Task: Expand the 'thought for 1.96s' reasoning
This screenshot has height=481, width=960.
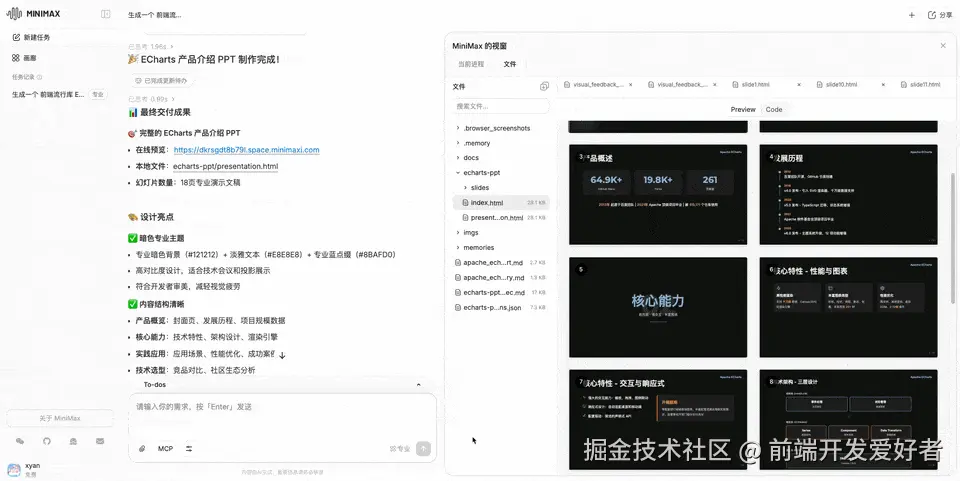Action: 151,47
